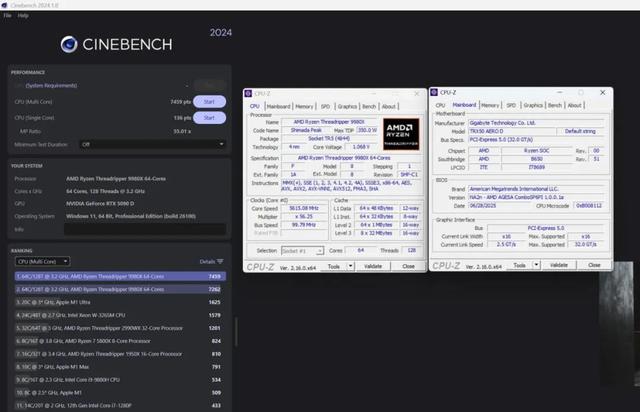640x412 pixels.
Task: Switch to About tab in left CPU-Z window
Action: [x=389, y=107]
